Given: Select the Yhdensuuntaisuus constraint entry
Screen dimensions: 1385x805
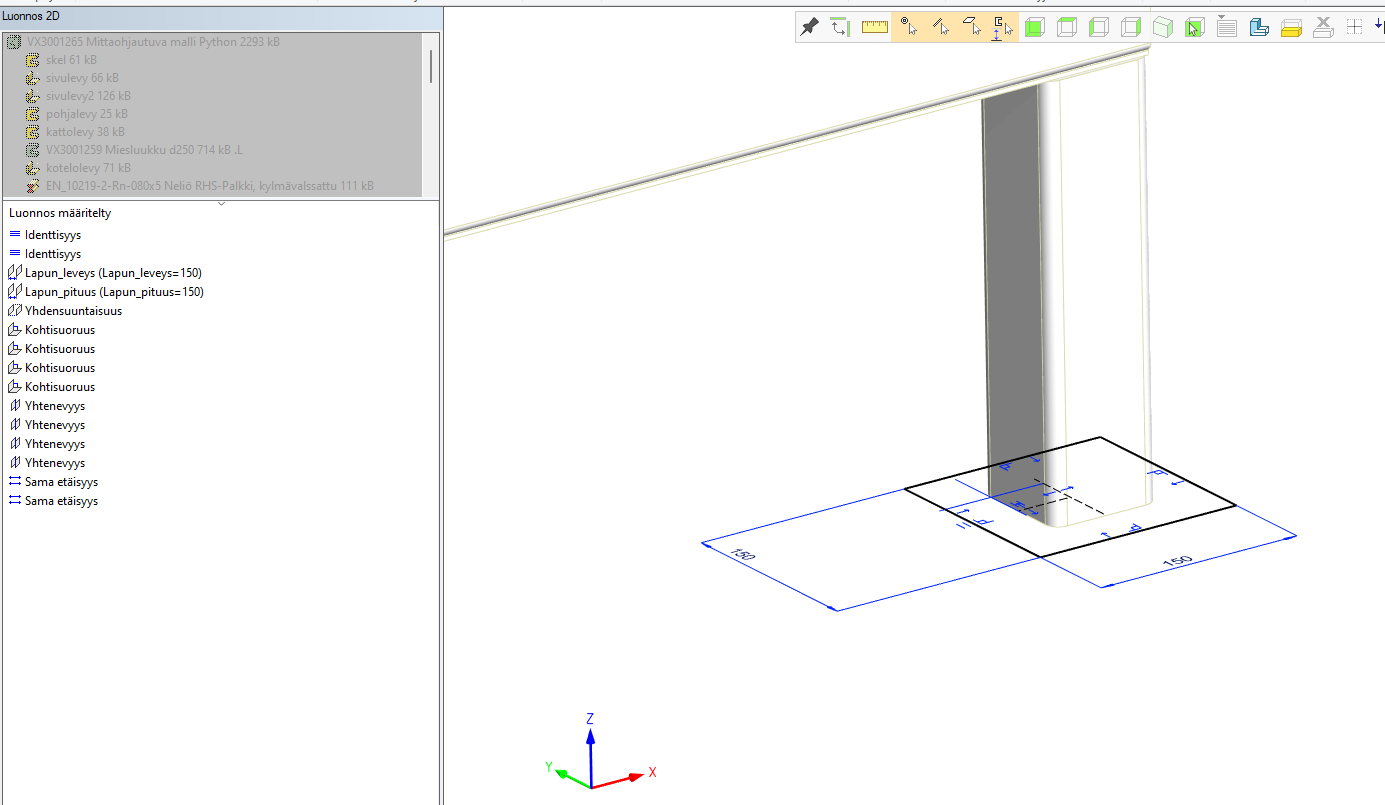Looking at the screenshot, I should click(73, 311).
